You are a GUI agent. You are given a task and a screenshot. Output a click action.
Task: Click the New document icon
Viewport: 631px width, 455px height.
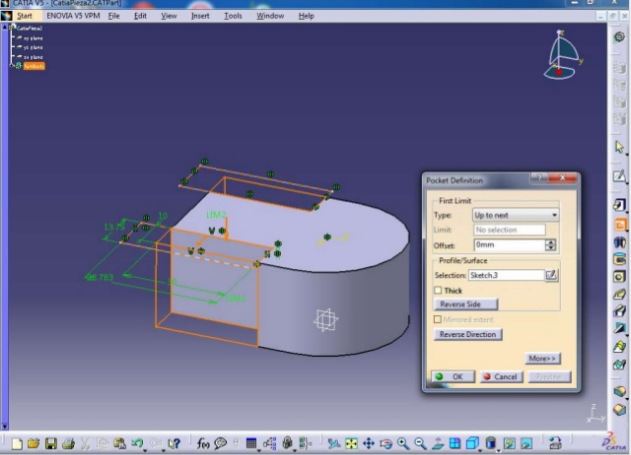point(16,443)
